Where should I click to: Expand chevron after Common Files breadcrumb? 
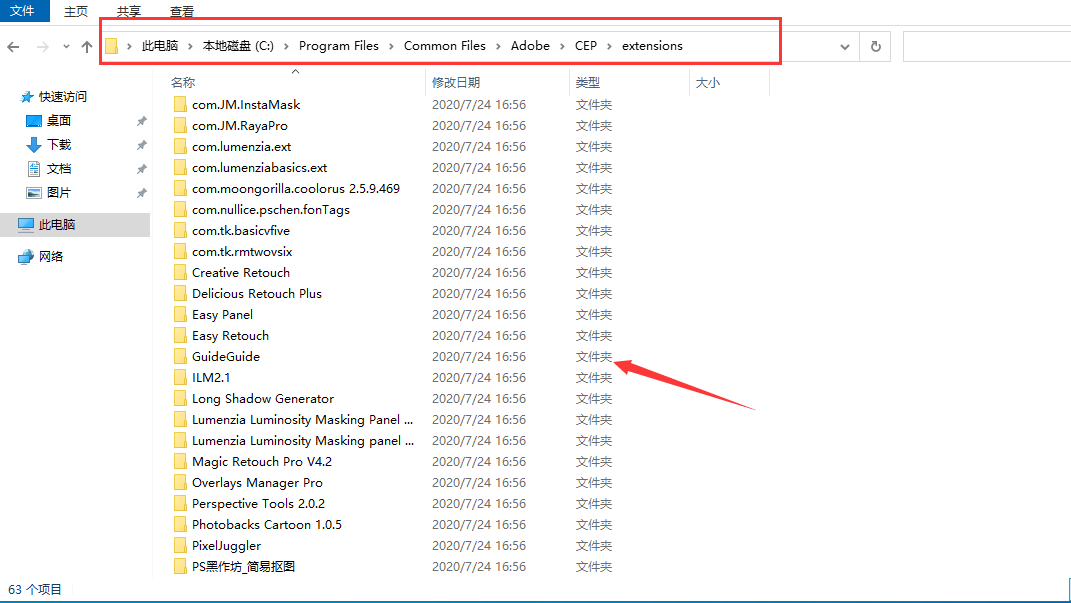tap(498, 46)
